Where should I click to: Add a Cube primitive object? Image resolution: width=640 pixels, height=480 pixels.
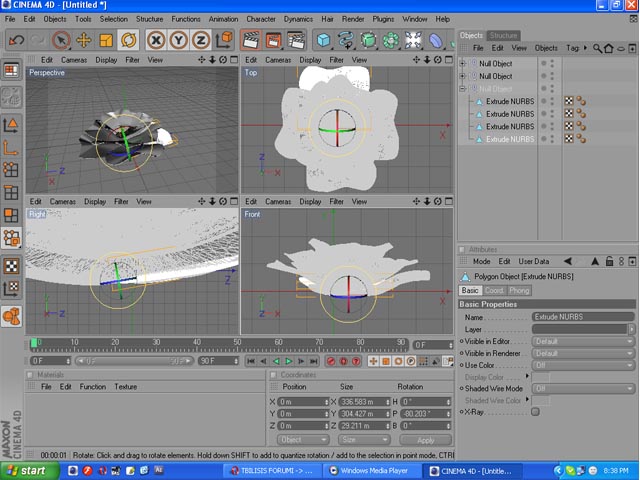pyautogui.click(x=324, y=40)
